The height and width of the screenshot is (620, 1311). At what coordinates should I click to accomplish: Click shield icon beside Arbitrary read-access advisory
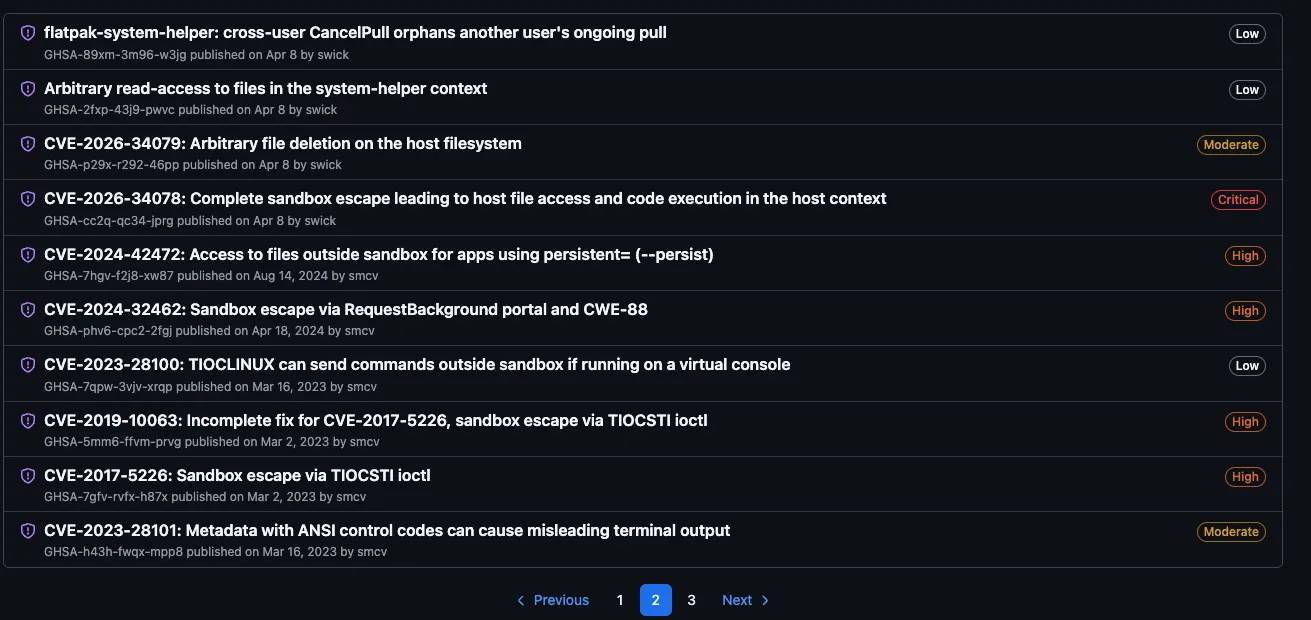pyautogui.click(x=28, y=89)
